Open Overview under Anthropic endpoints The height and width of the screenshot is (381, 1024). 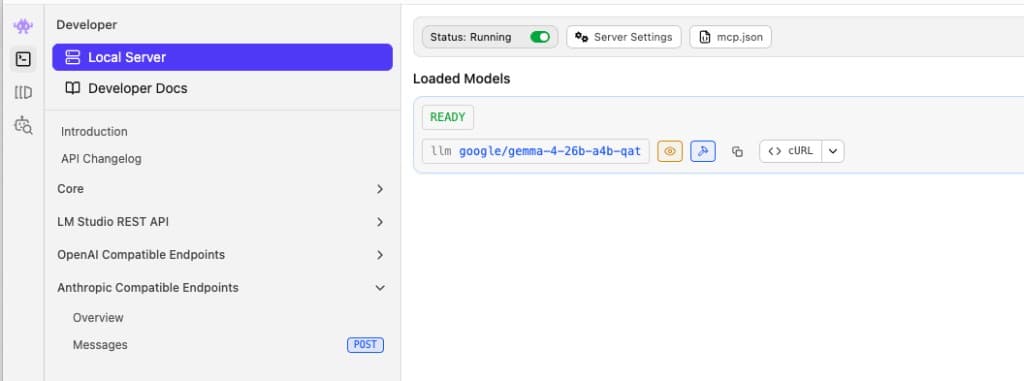click(x=98, y=318)
